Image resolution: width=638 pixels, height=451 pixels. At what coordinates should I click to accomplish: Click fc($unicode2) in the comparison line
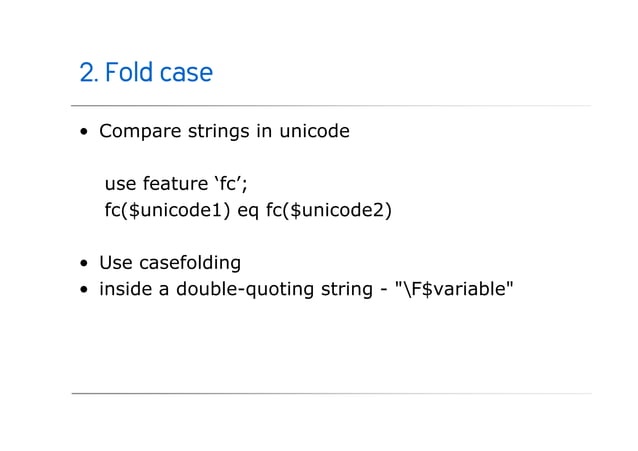pyautogui.click(x=329, y=210)
